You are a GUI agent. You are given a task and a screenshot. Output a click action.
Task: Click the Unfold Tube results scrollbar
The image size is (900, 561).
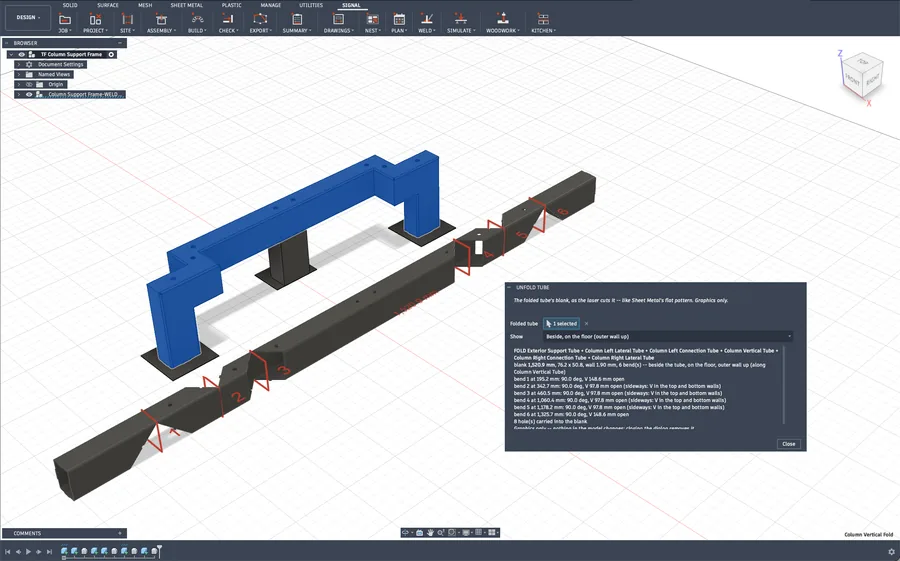[783, 385]
